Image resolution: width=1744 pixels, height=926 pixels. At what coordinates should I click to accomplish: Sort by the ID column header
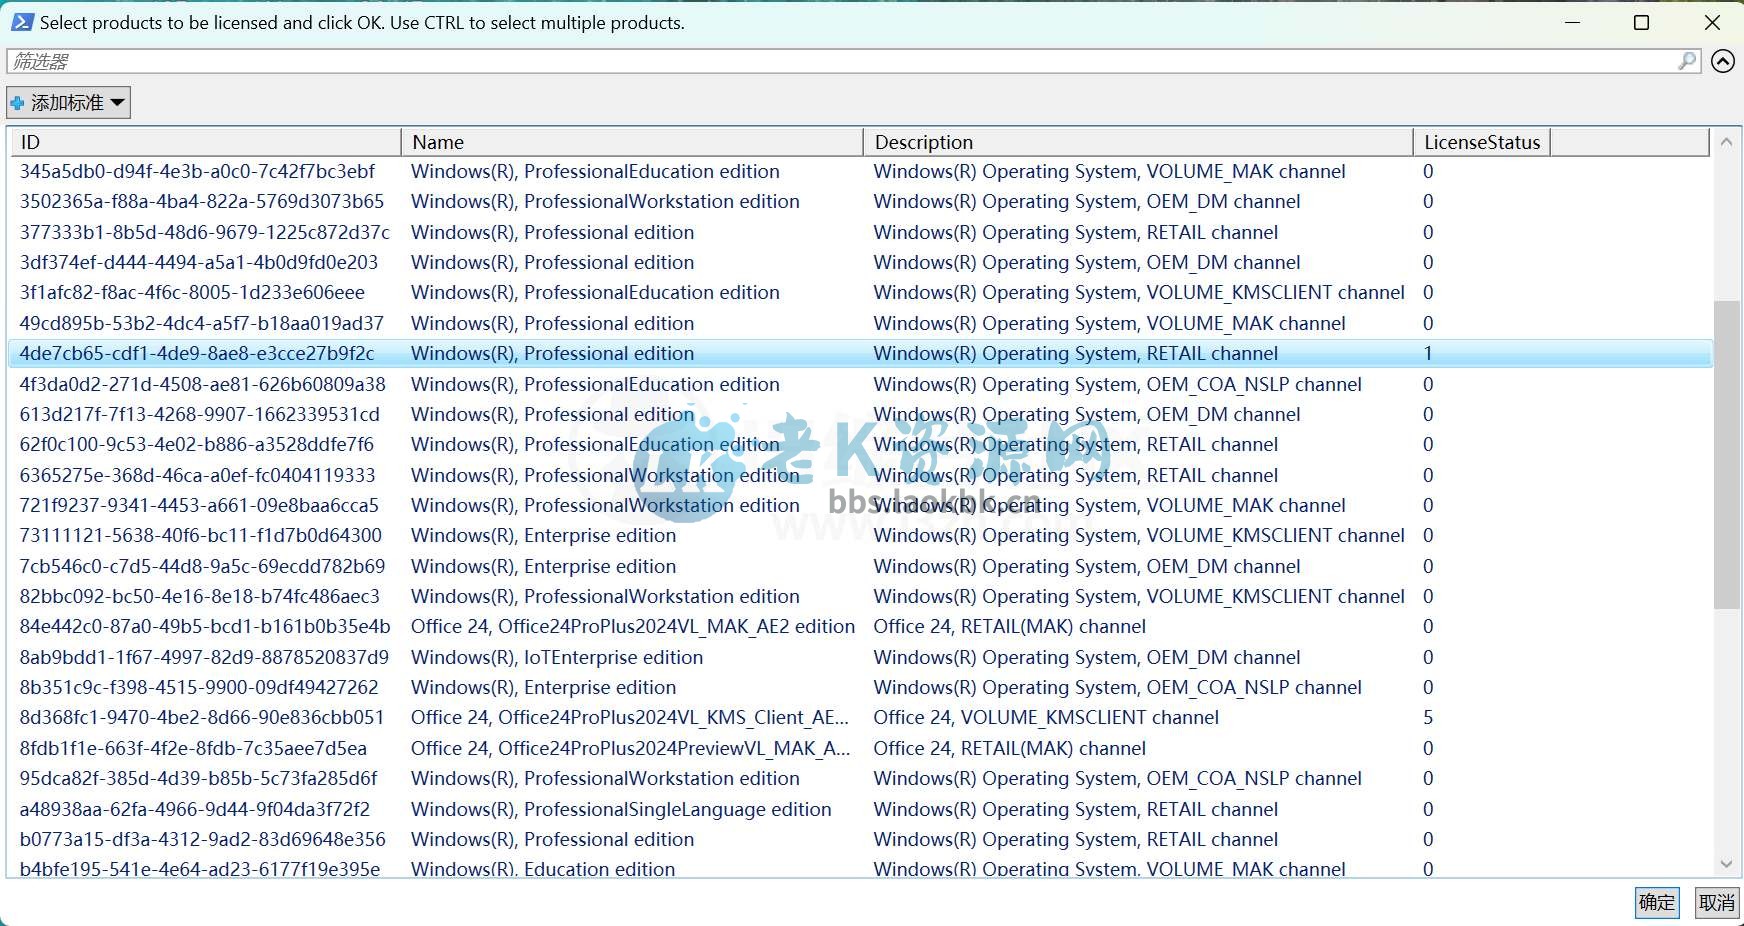[x=205, y=142]
